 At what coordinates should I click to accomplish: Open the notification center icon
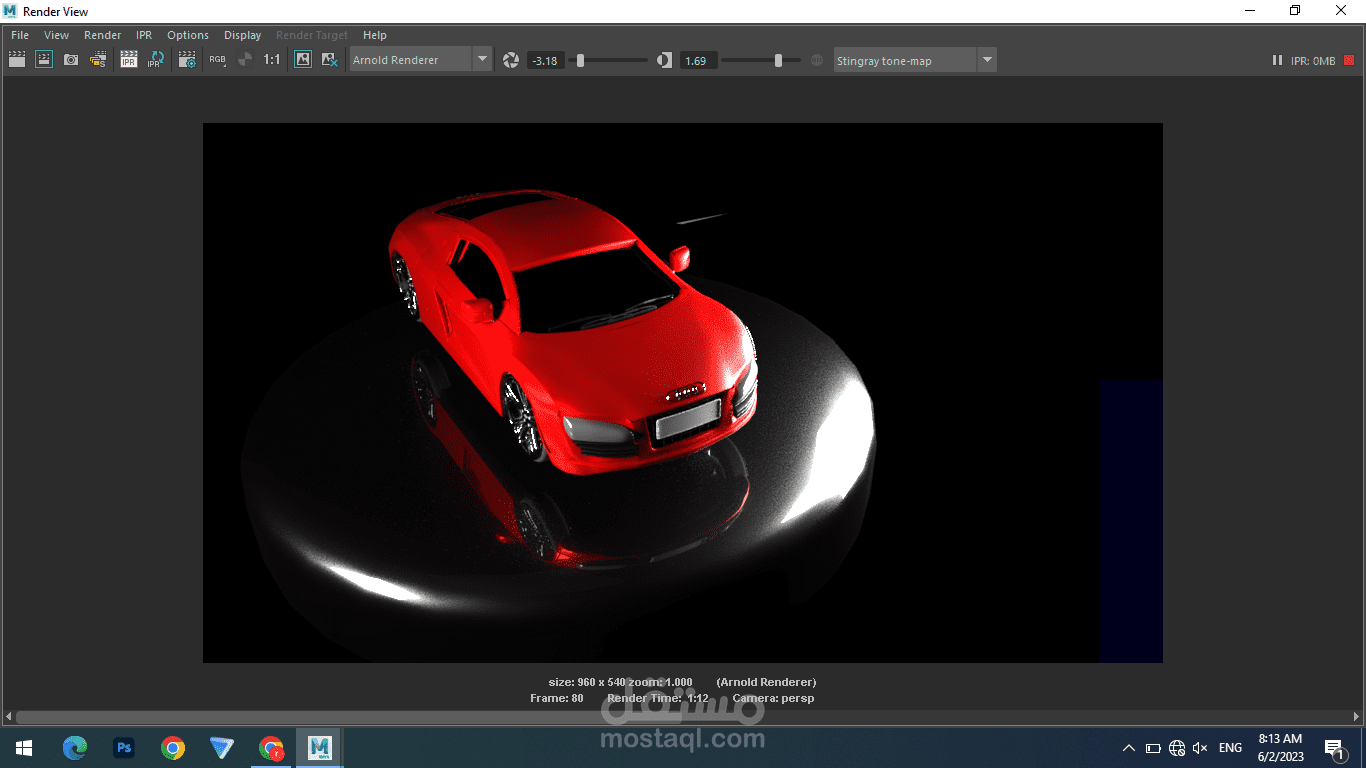click(1335, 748)
